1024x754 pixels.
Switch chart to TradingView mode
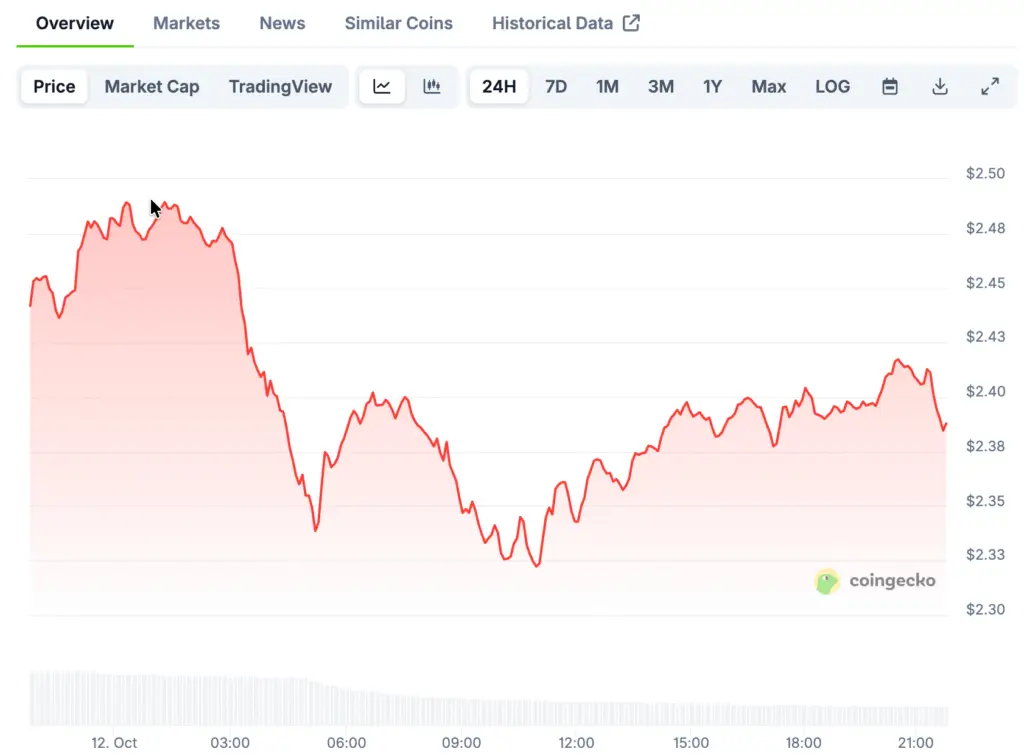280,87
